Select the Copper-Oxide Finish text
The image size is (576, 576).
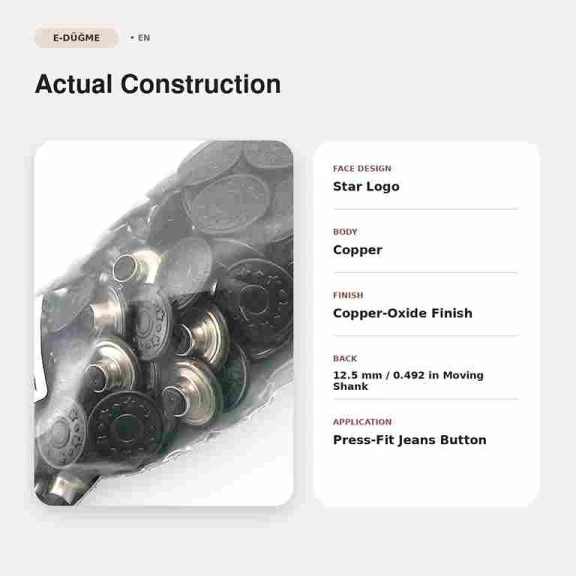tap(403, 313)
